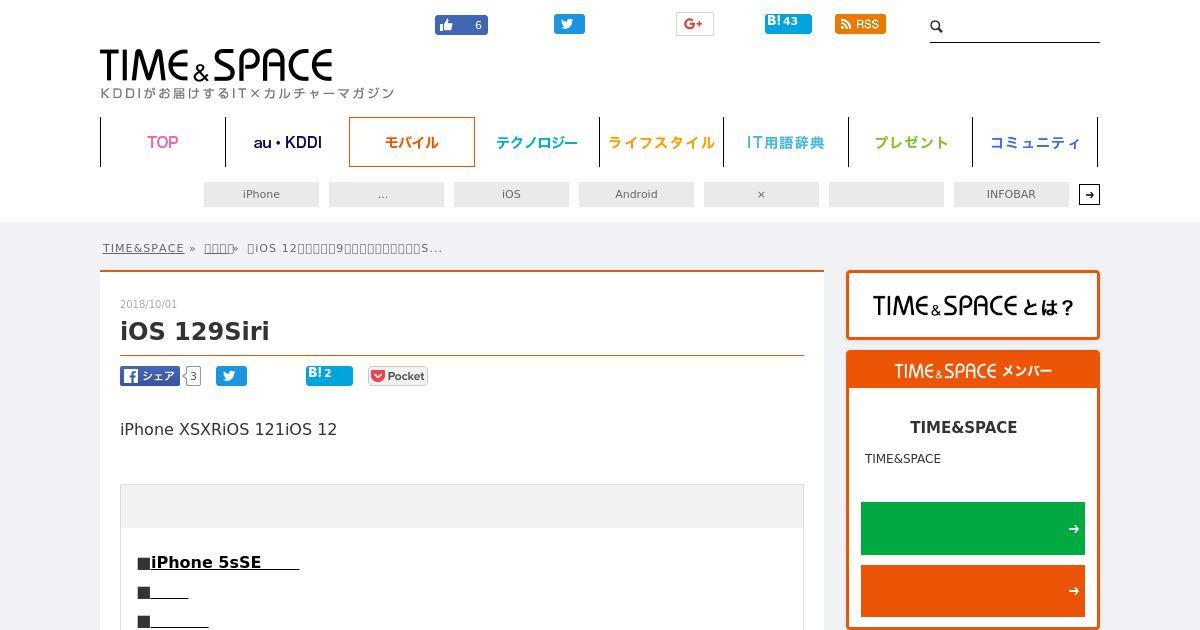Click the second breadcrumb category link
This screenshot has height=630, width=1200.
pos(219,248)
